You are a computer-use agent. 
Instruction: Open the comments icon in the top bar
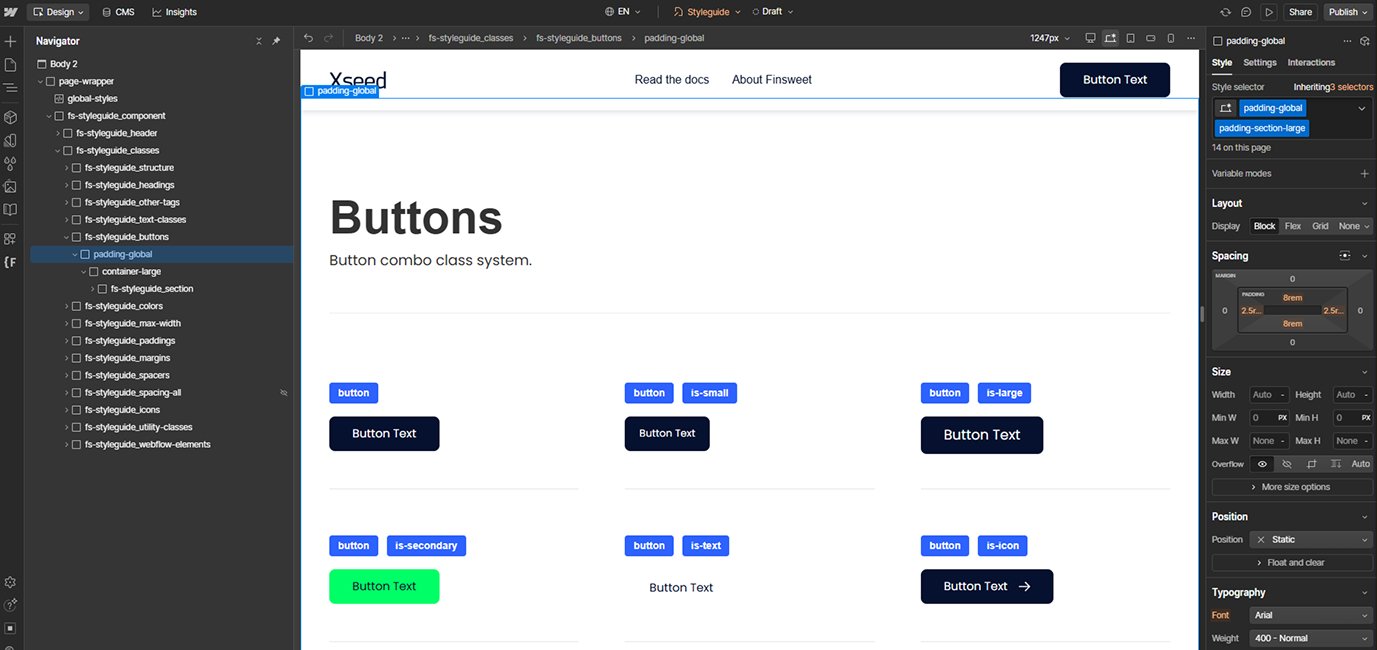pos(1246,11)
